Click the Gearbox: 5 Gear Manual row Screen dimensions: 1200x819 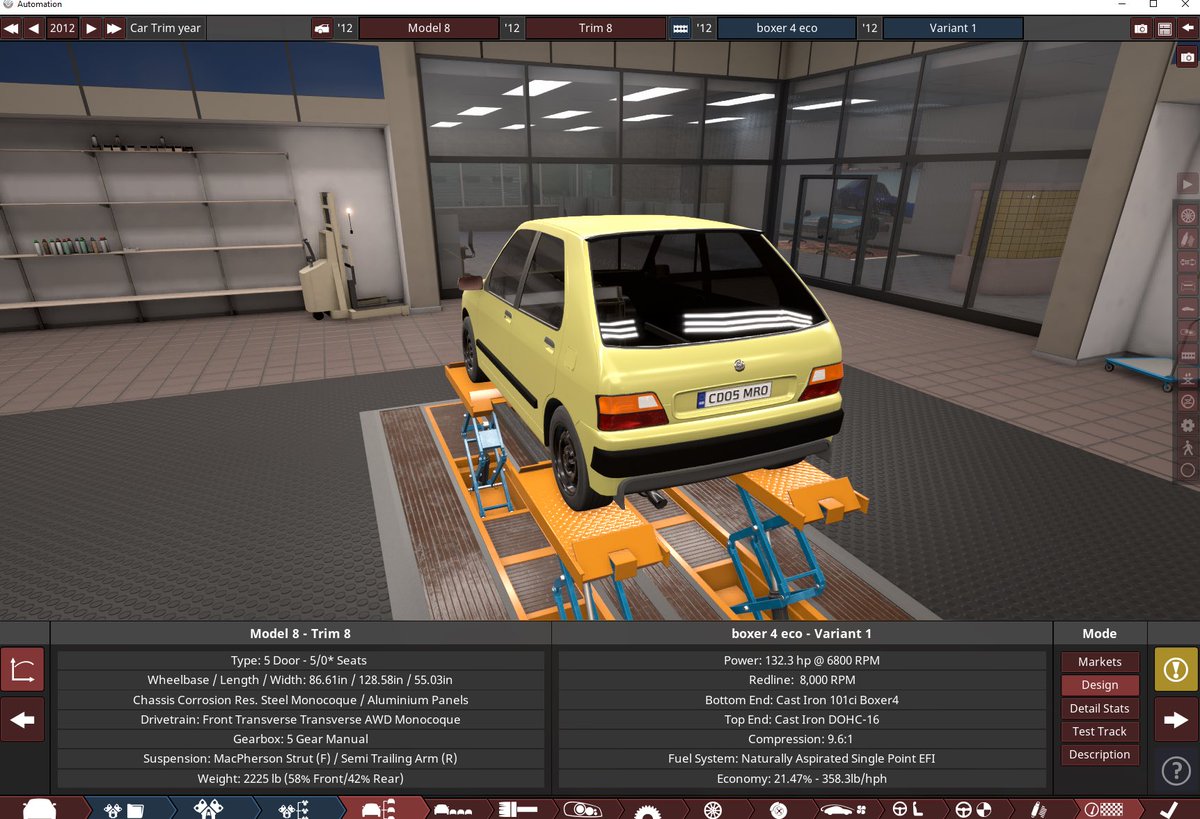(x=301, y=739)
